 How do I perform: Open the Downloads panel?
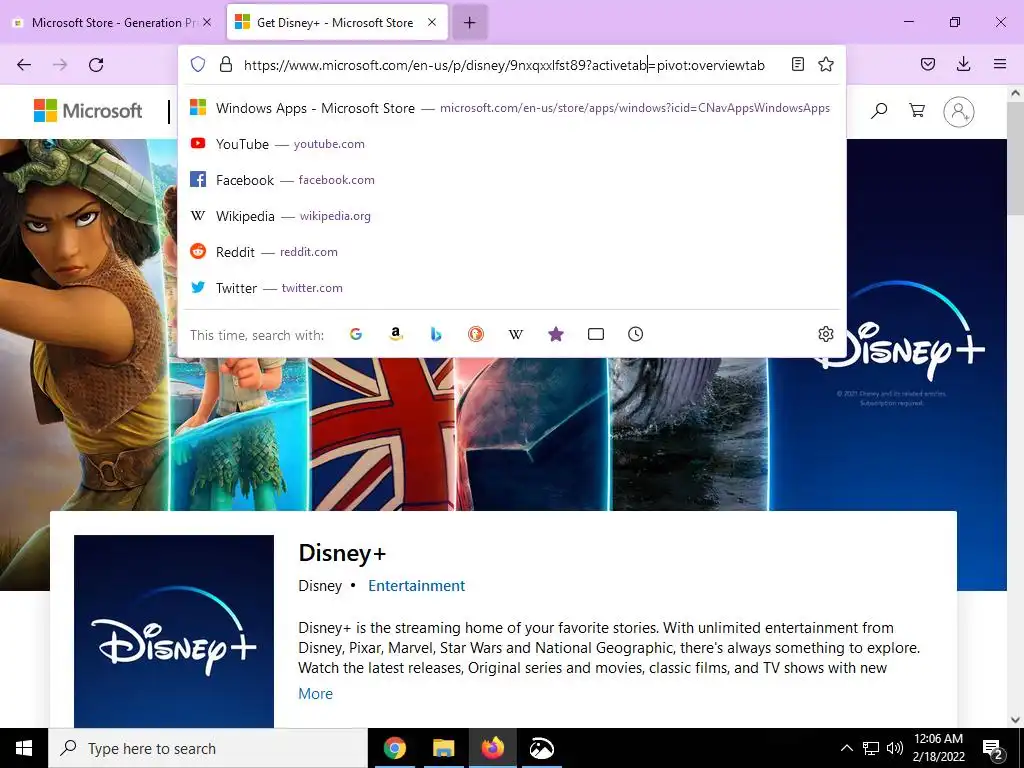click(963, 64)
